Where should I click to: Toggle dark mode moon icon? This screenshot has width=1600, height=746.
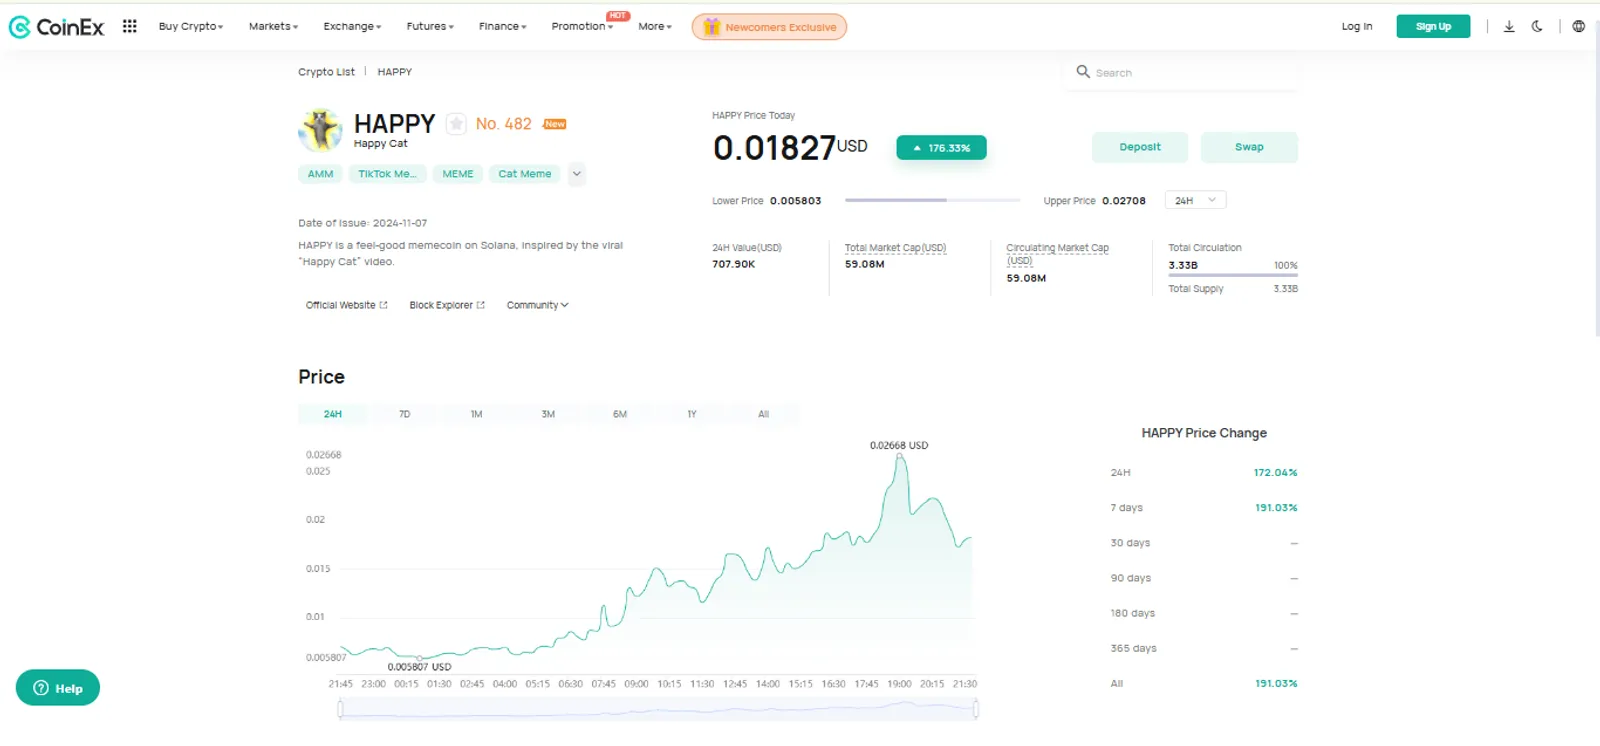click(1537, 26)
